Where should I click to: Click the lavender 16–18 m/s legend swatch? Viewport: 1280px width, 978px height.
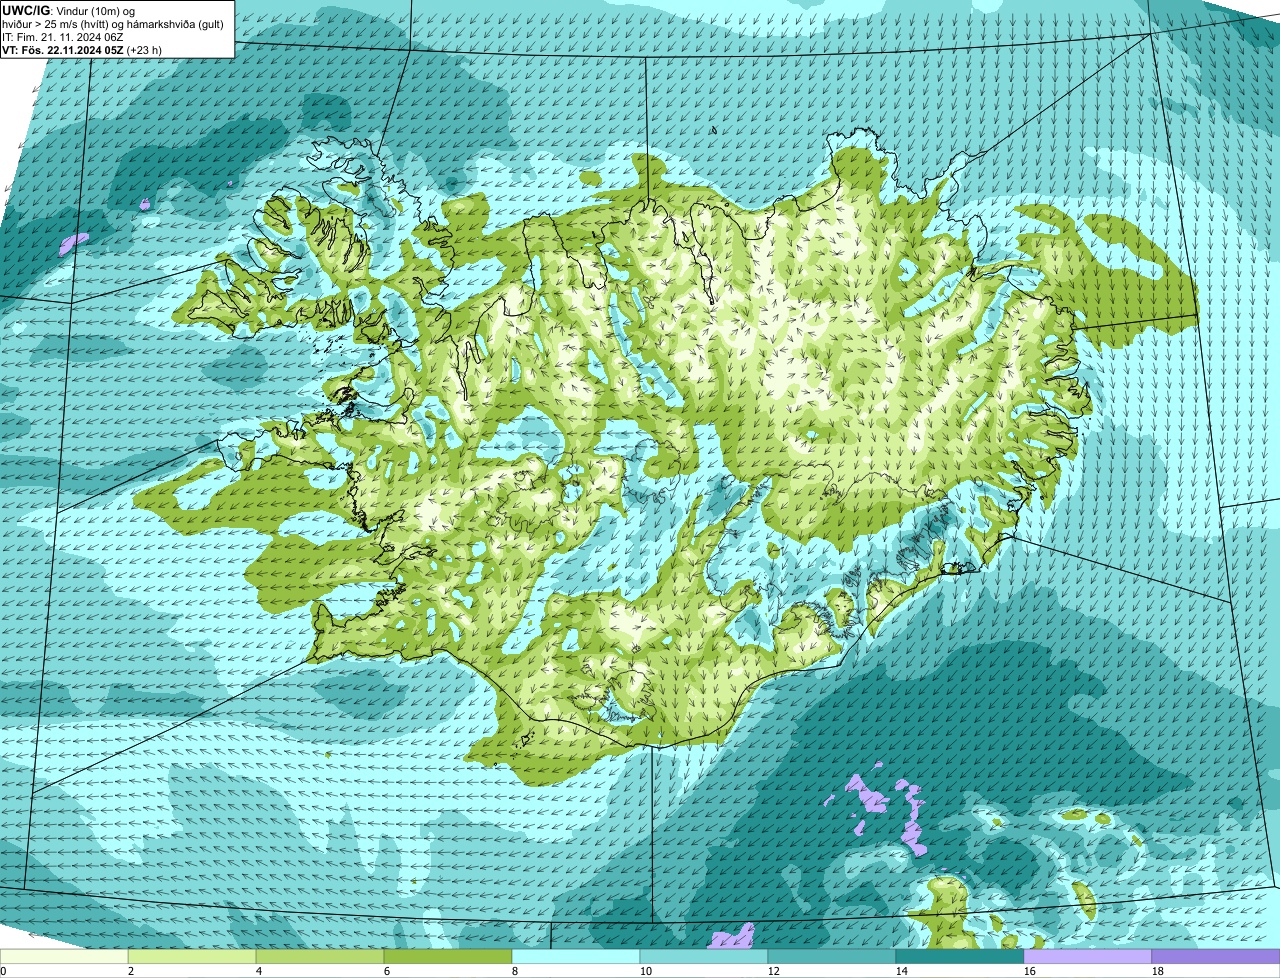point(1088,956)
